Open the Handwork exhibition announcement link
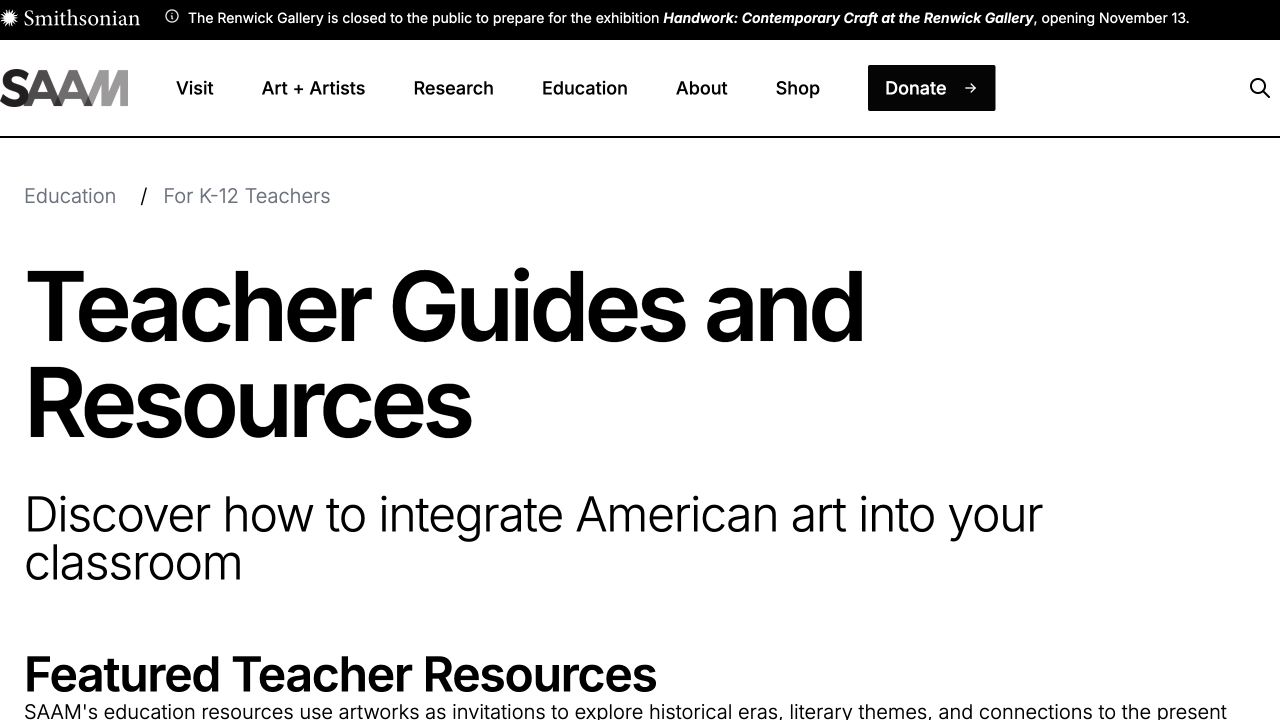 click(848, 18)
